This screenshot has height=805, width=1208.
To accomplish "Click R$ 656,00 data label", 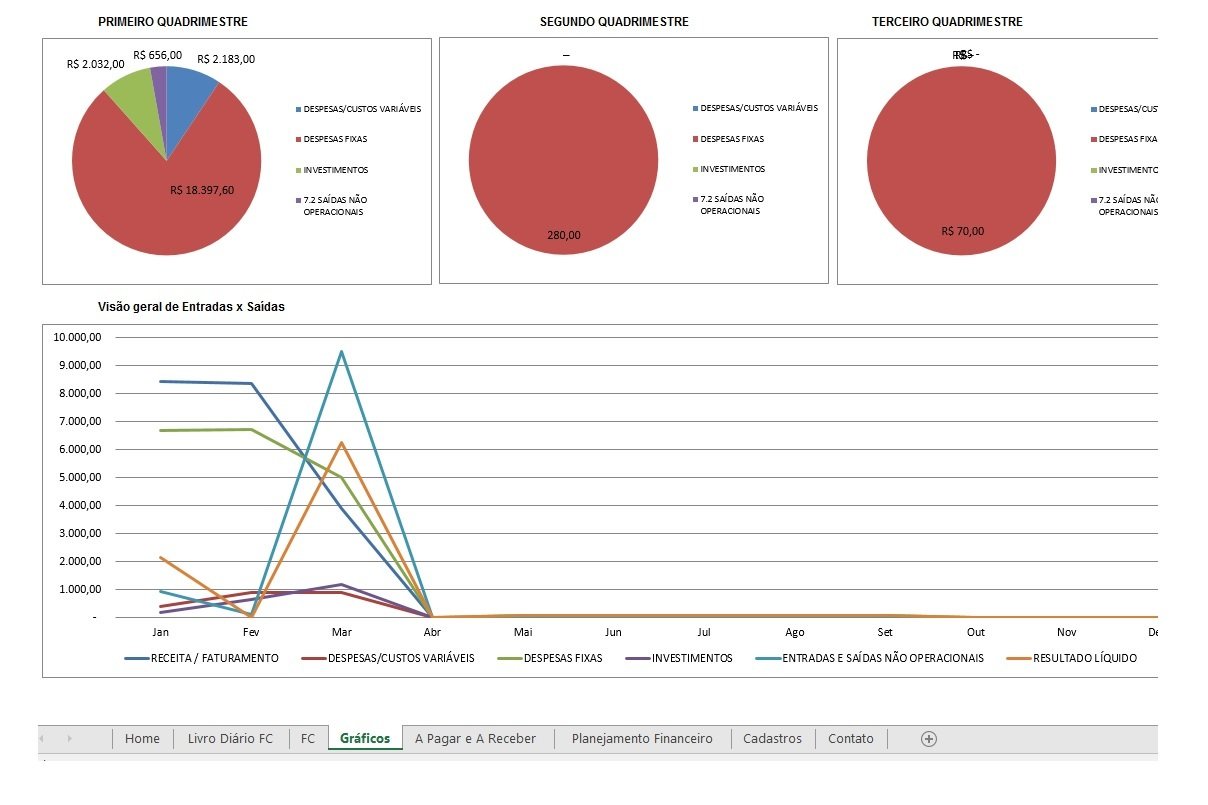I will coord(157,55).
